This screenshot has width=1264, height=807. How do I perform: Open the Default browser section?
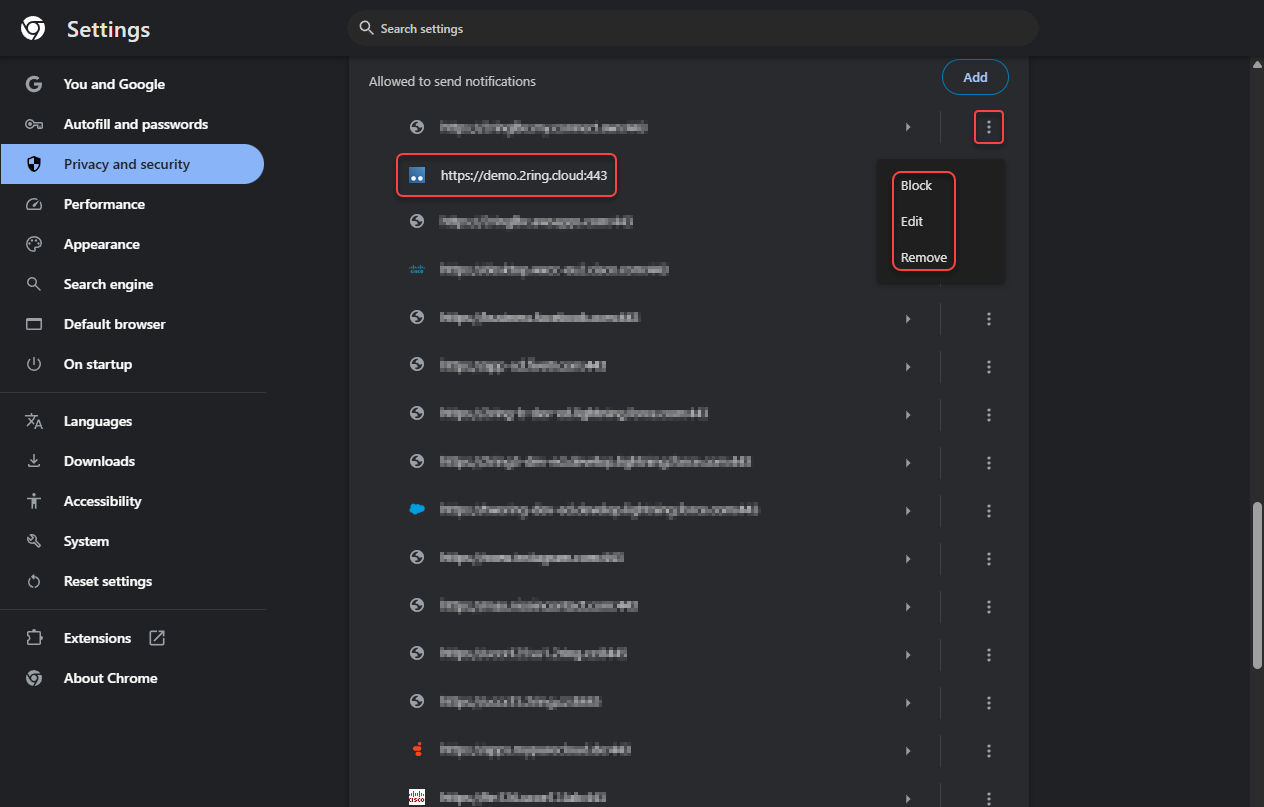coord(132,324)
